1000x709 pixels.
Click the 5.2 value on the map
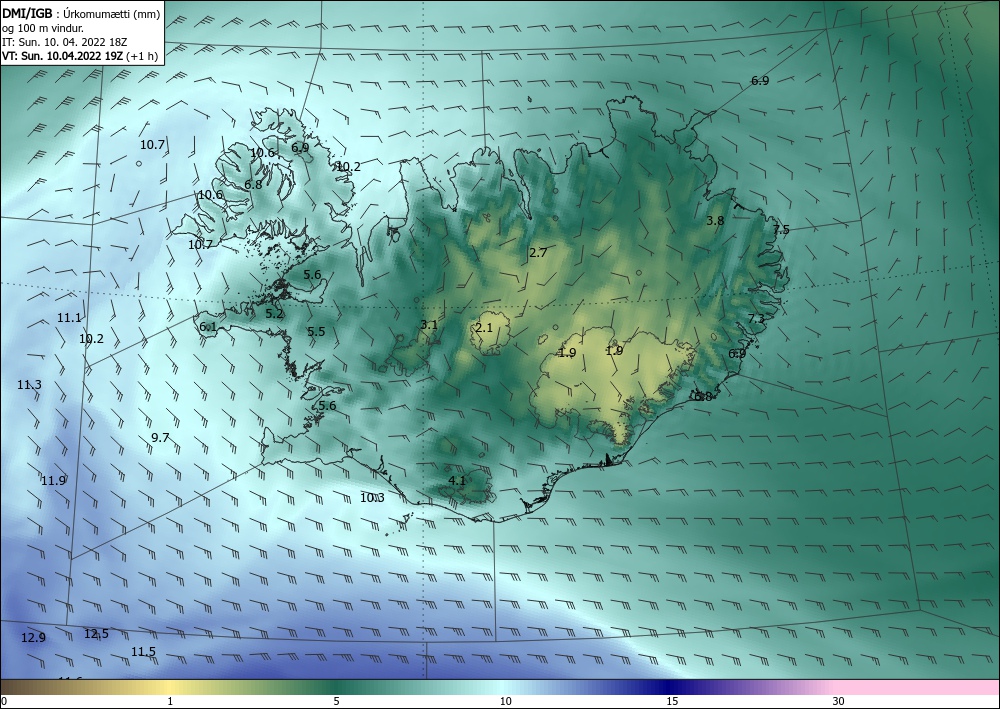click(x=274, y=314)
